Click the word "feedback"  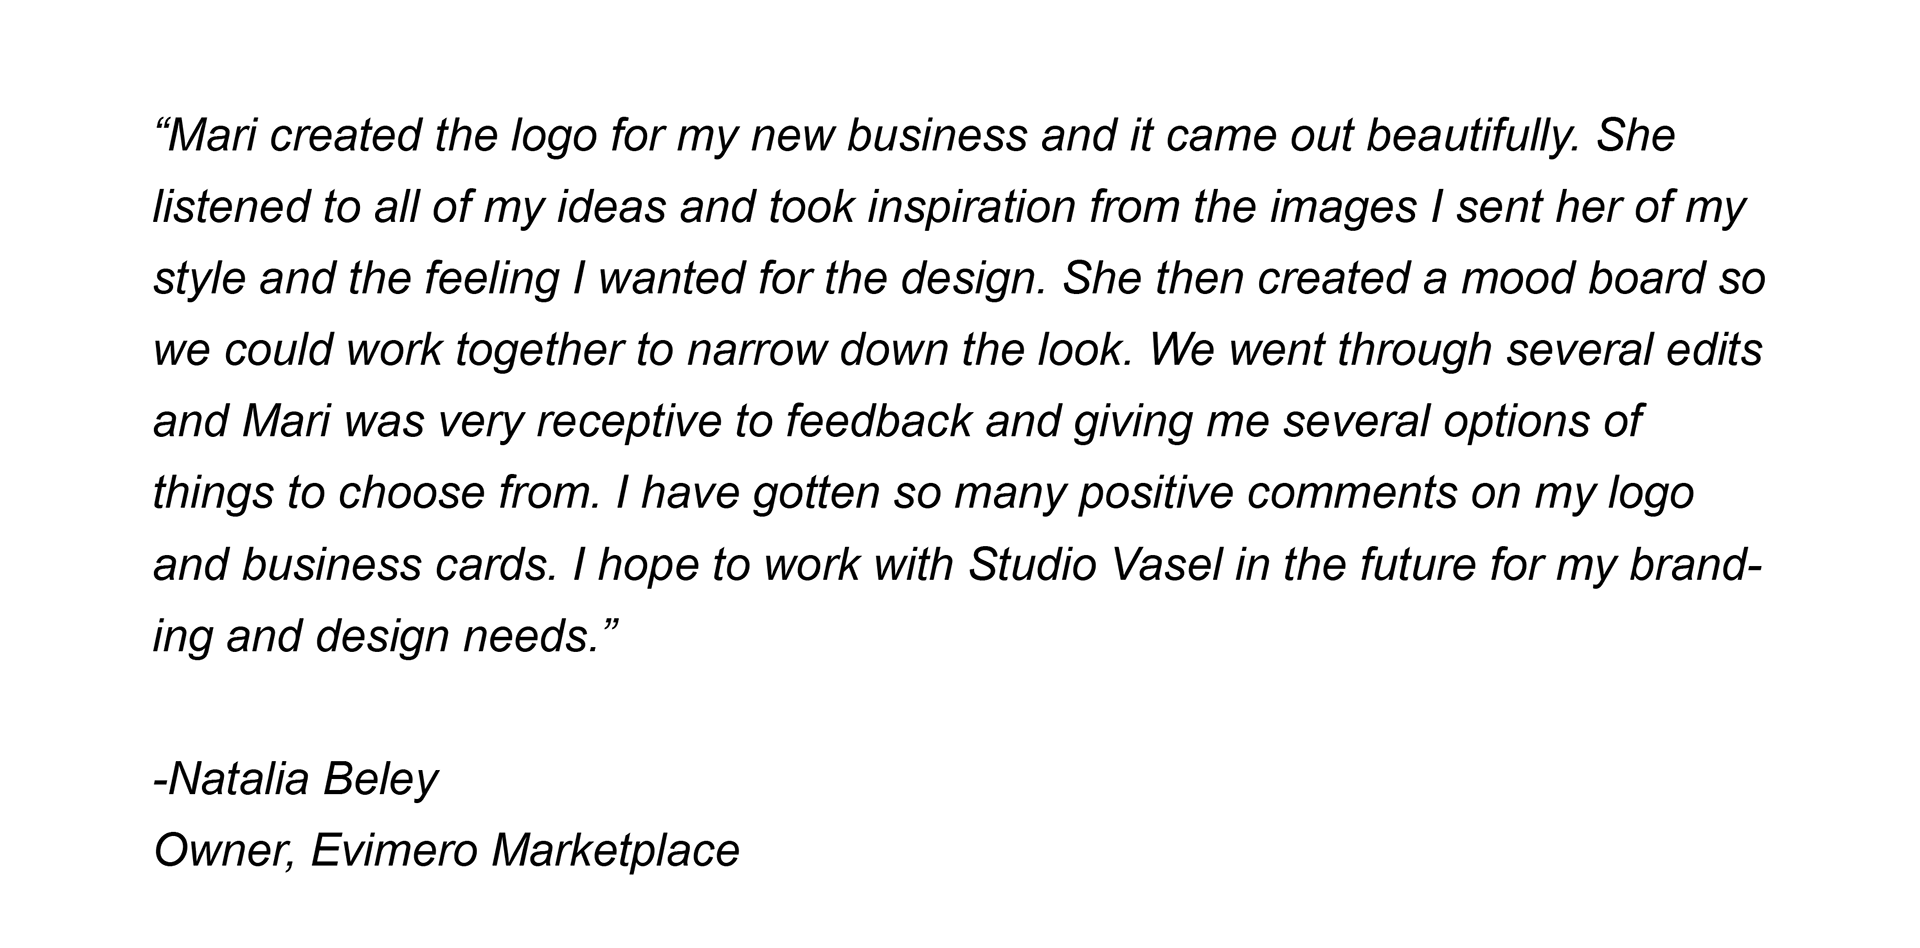click(x=878, y=422)
